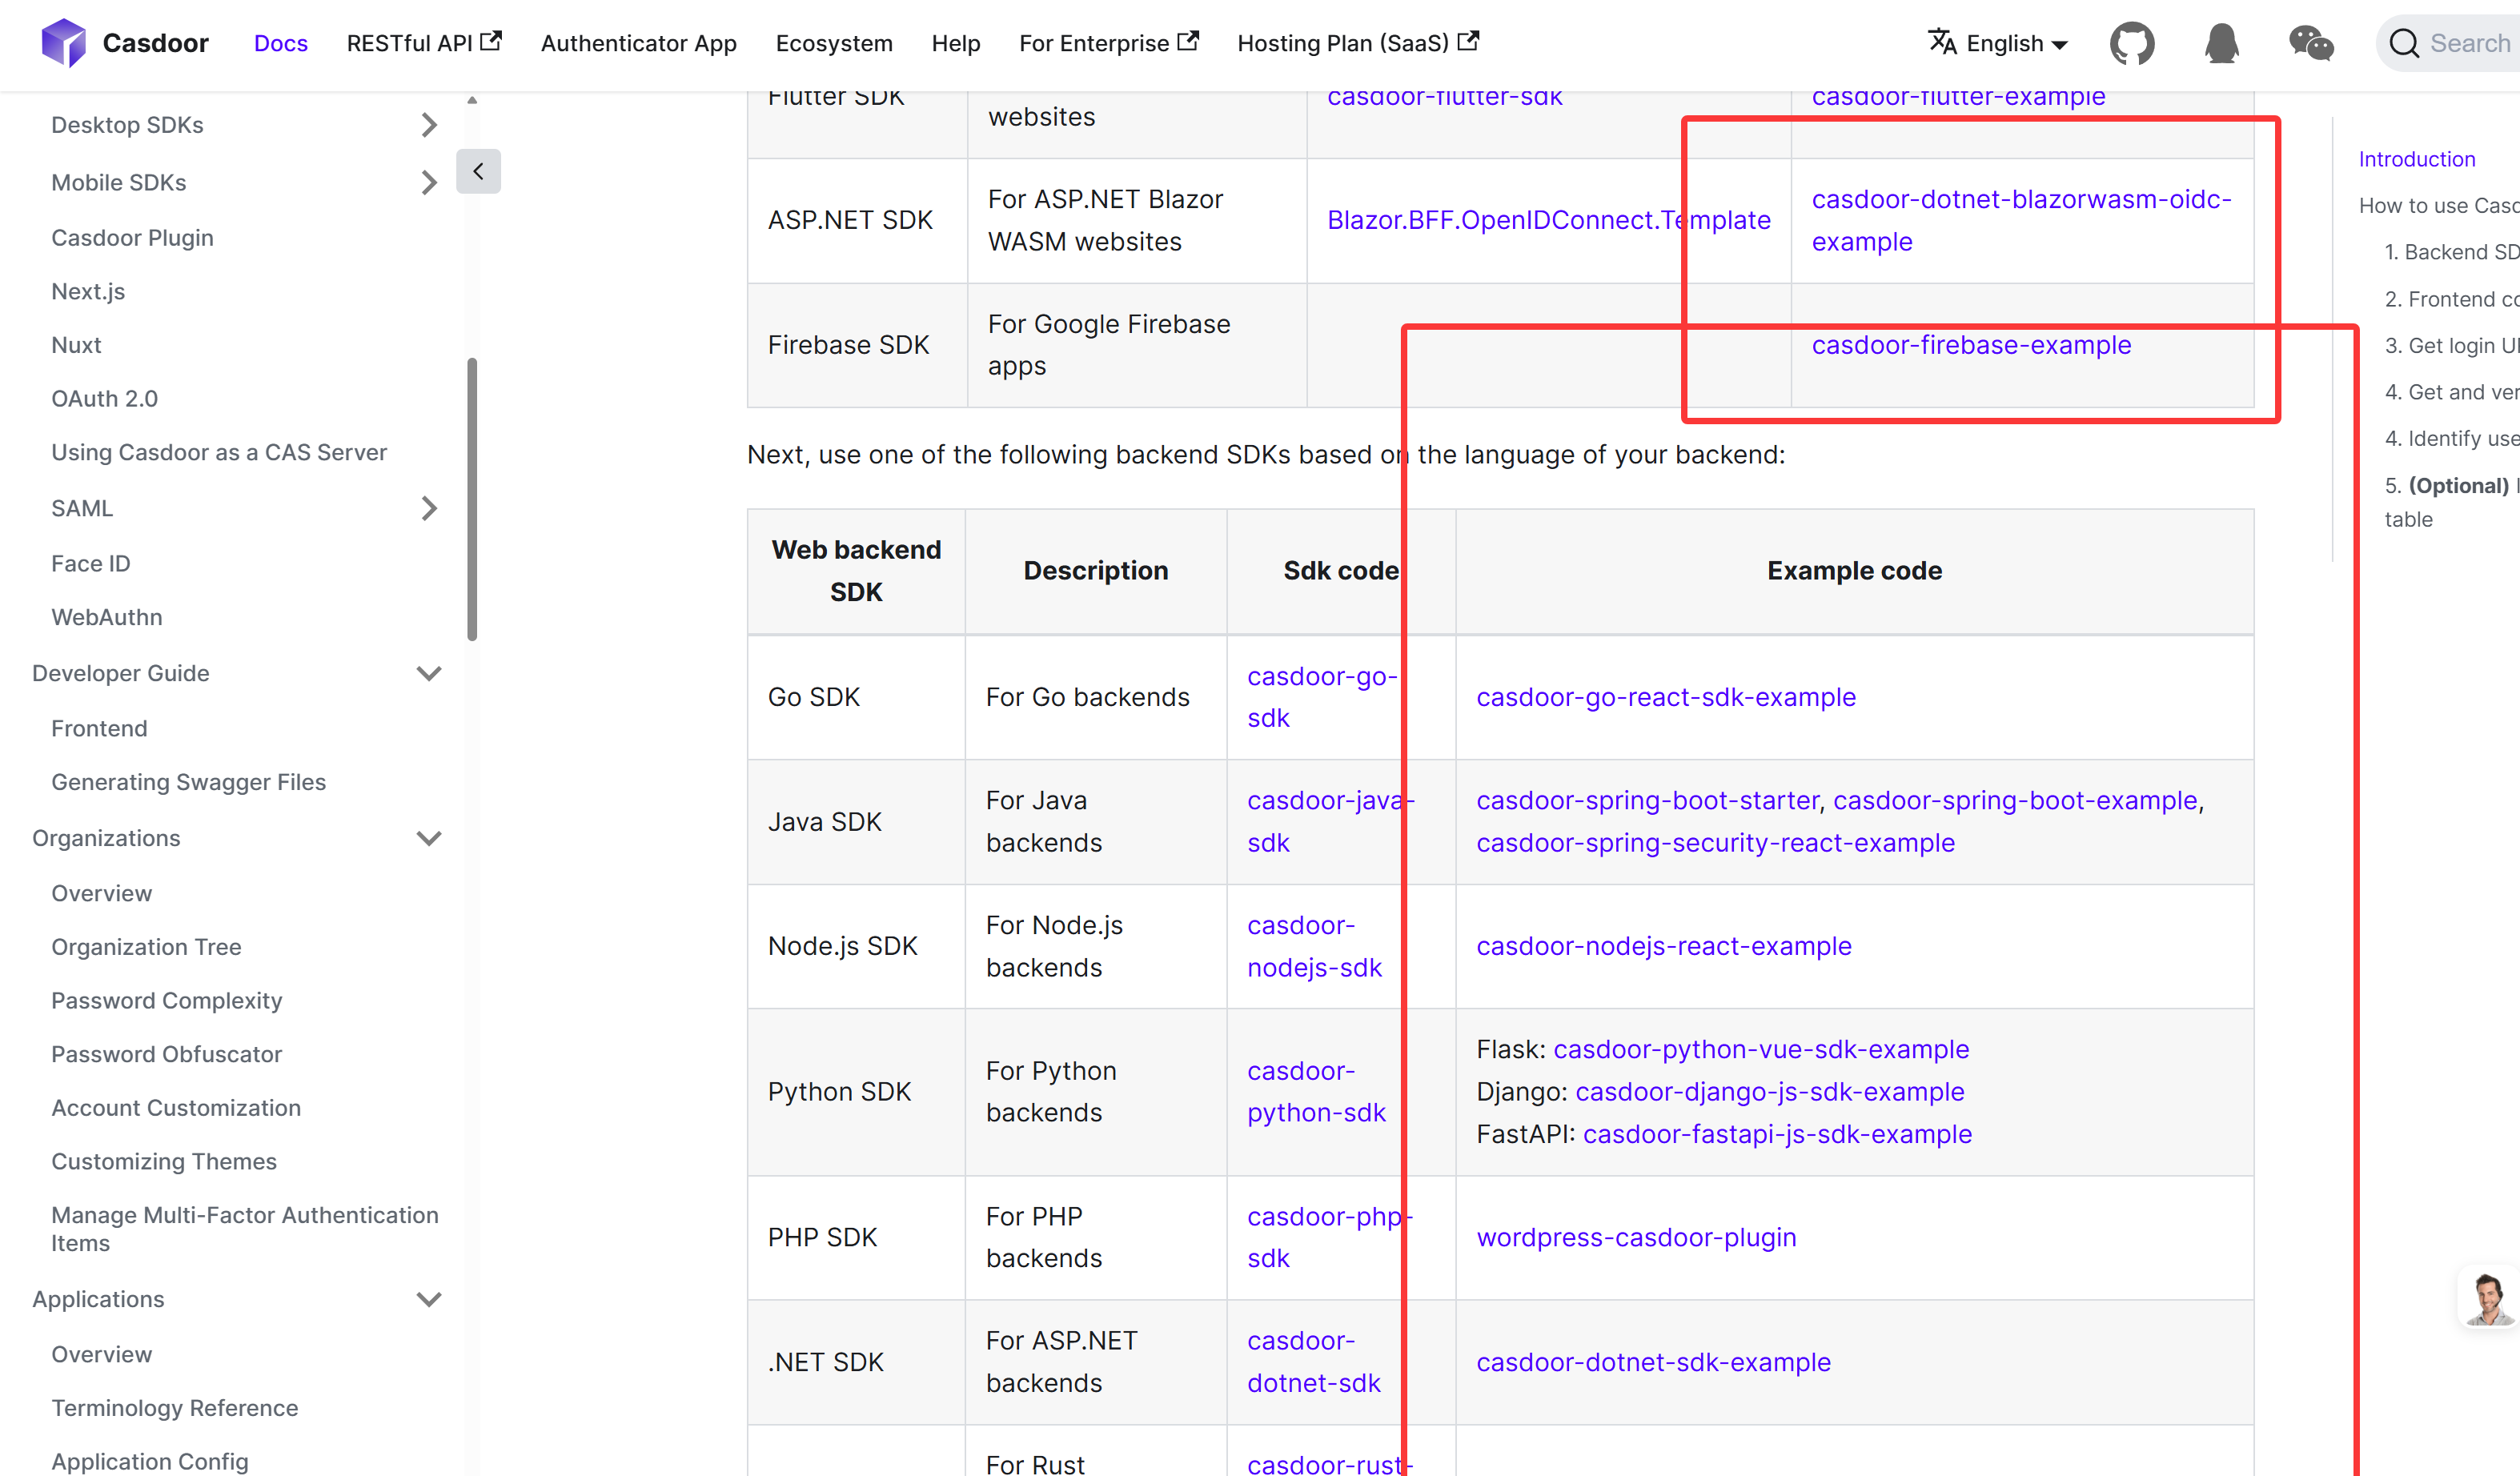Open casdoor-spring-boot-starter link
Screen dimensions: 2520x1476
[1647, 800]
